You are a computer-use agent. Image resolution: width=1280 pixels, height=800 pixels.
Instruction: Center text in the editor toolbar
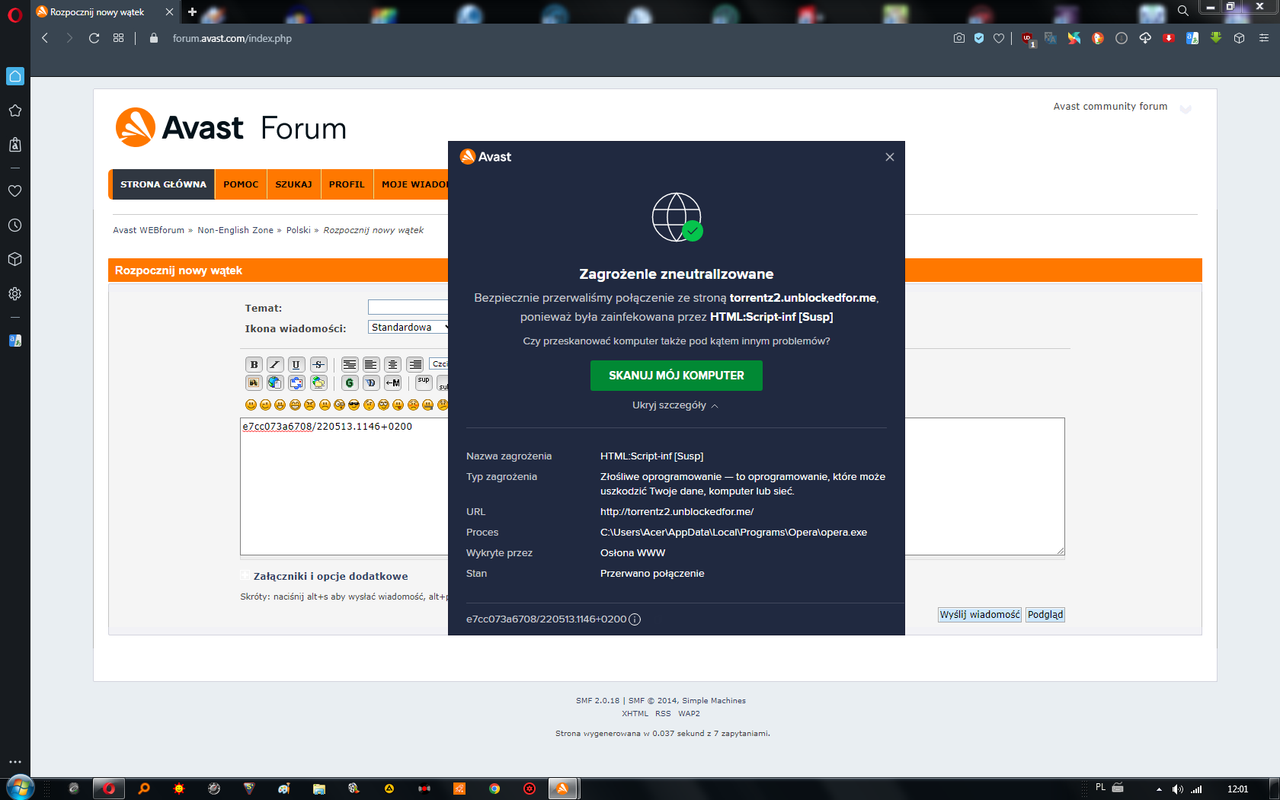click(393, 364)
